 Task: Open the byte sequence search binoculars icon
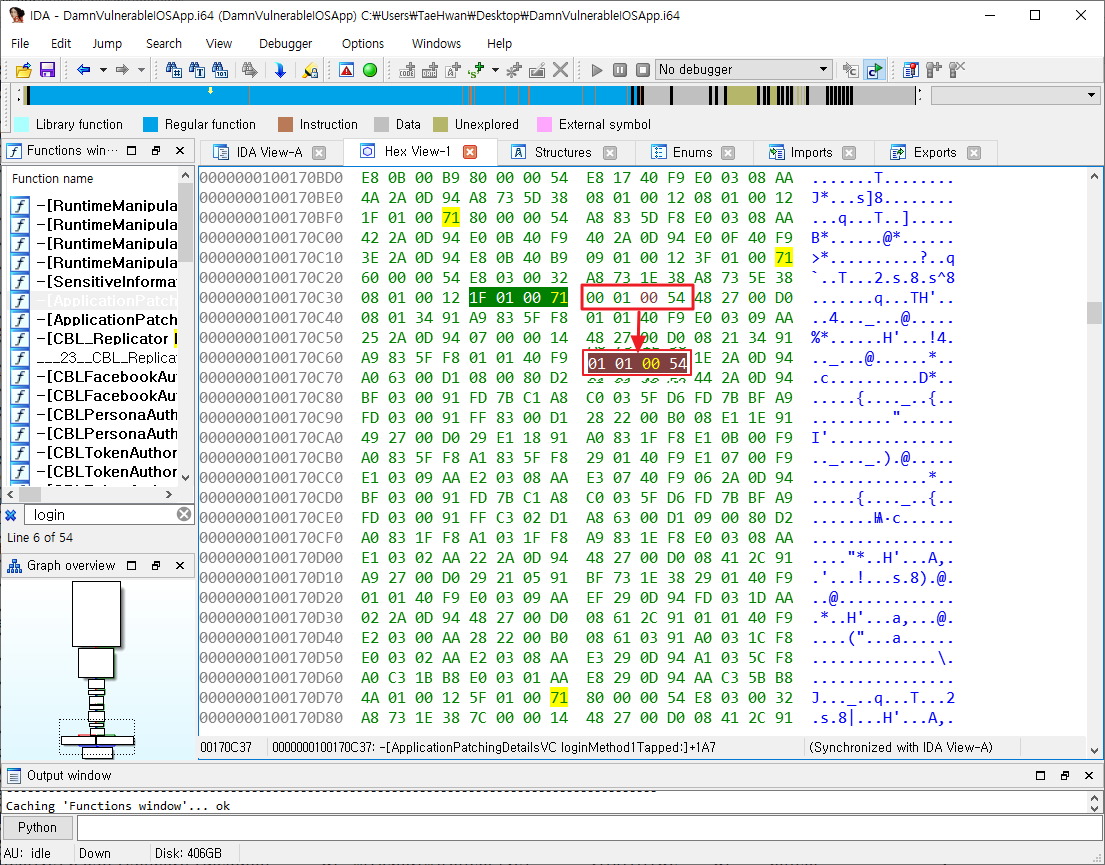pos(220,70)
